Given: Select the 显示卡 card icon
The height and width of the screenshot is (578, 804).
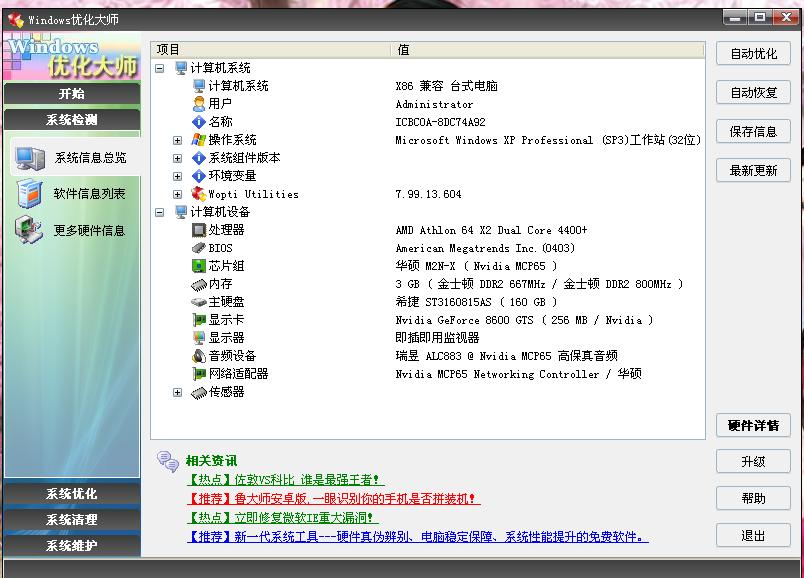Looking at the screenshot, I should [199, 320].
